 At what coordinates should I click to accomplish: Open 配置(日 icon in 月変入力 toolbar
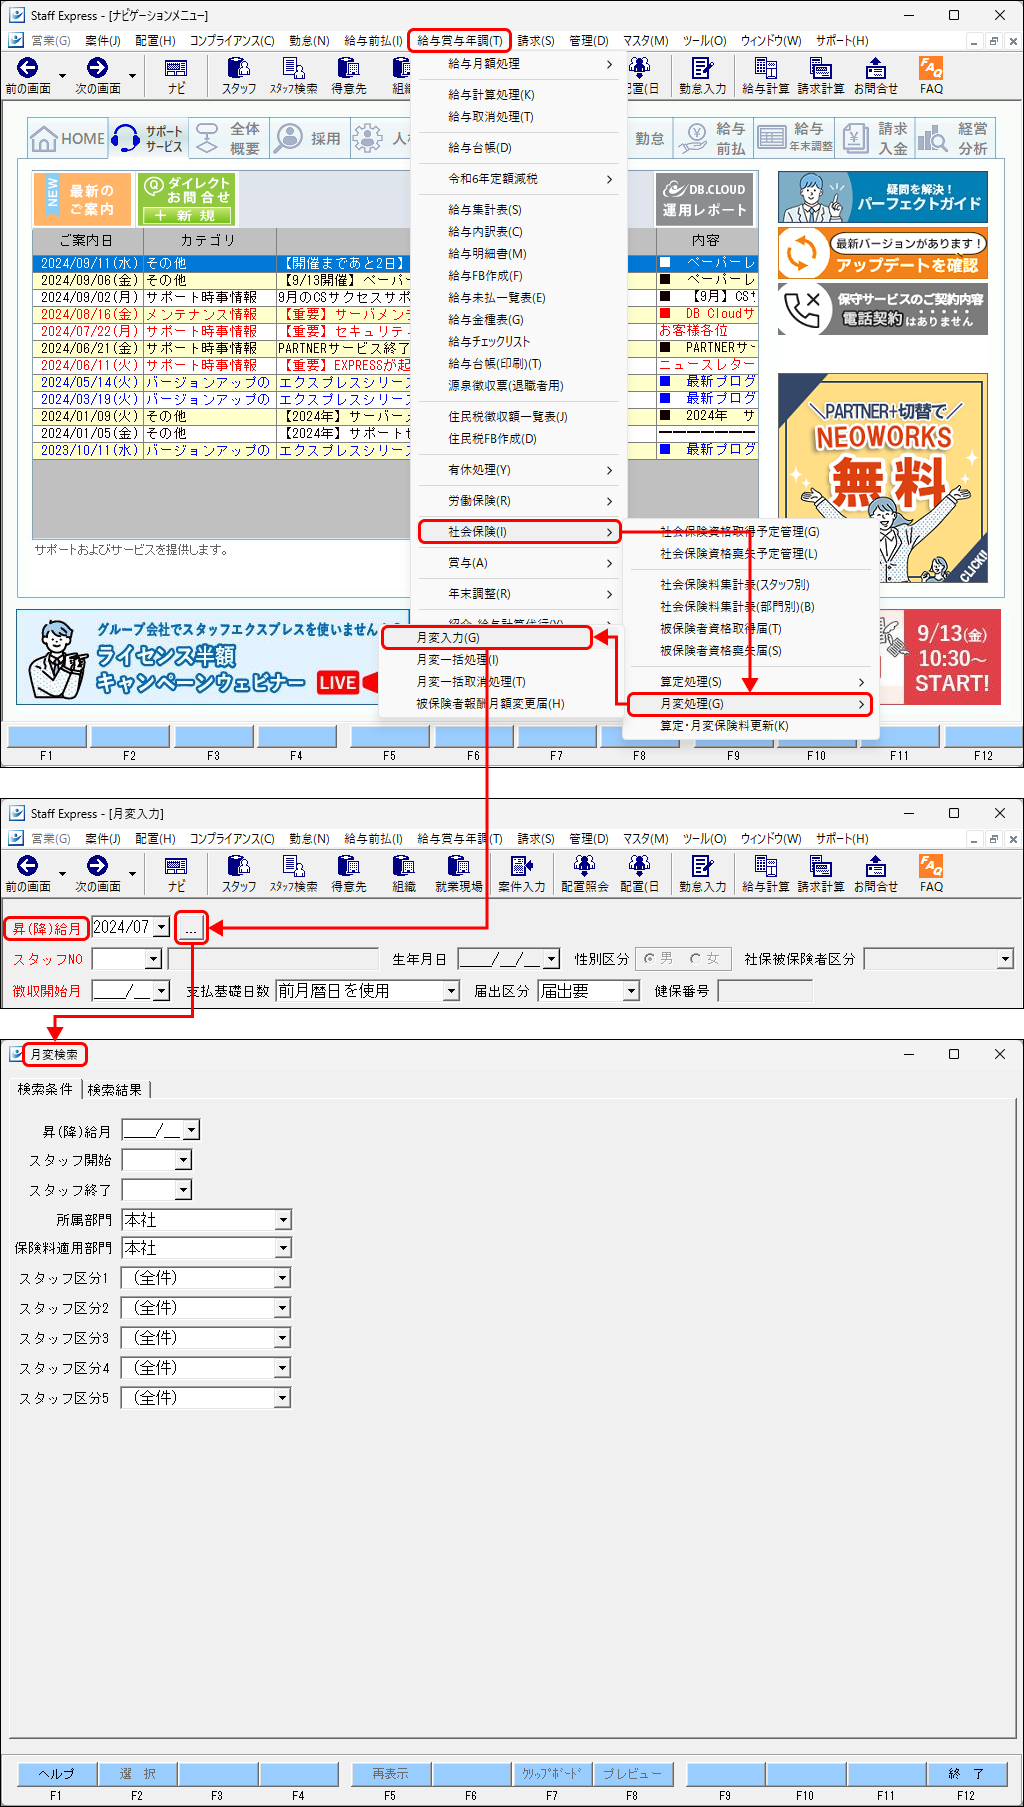click(x=639, y=873)
